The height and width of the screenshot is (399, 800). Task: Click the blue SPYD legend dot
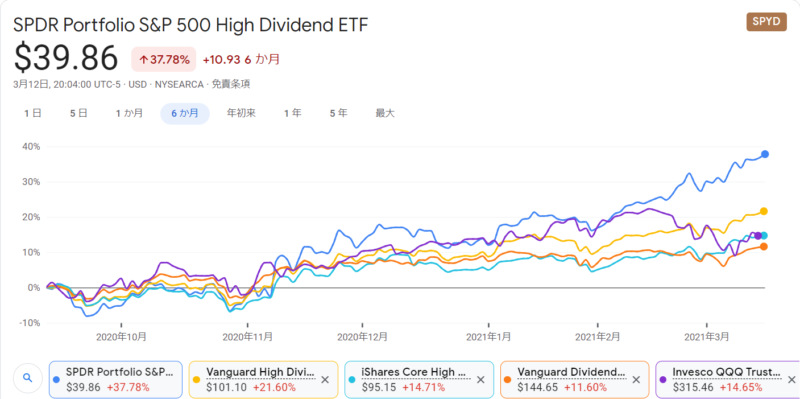(56, 380)
